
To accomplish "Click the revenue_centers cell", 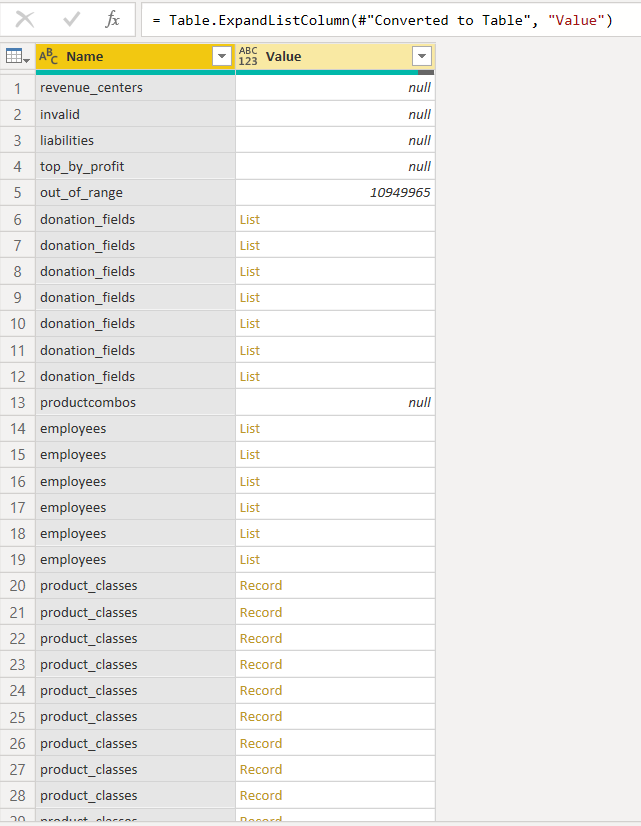I will [135, 87].
